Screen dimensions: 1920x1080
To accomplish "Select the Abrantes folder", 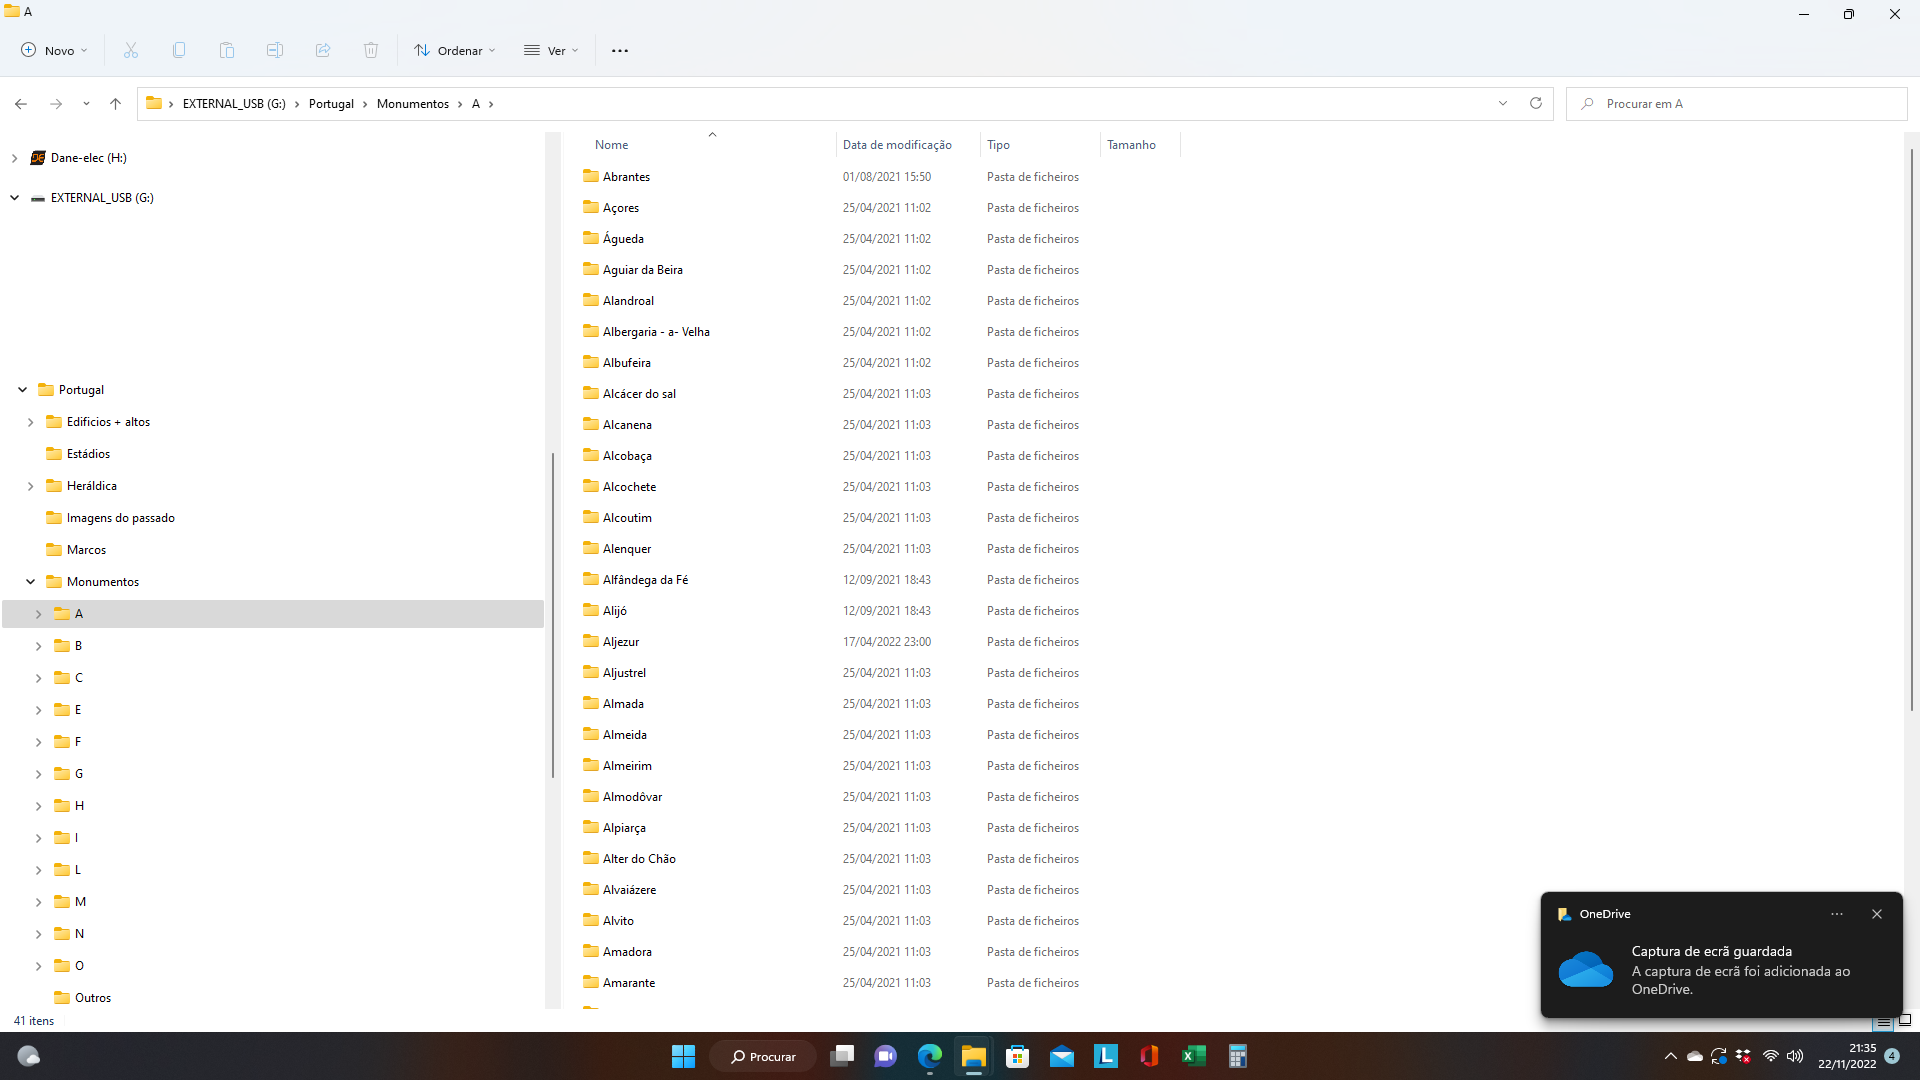I will click(626, 177).
